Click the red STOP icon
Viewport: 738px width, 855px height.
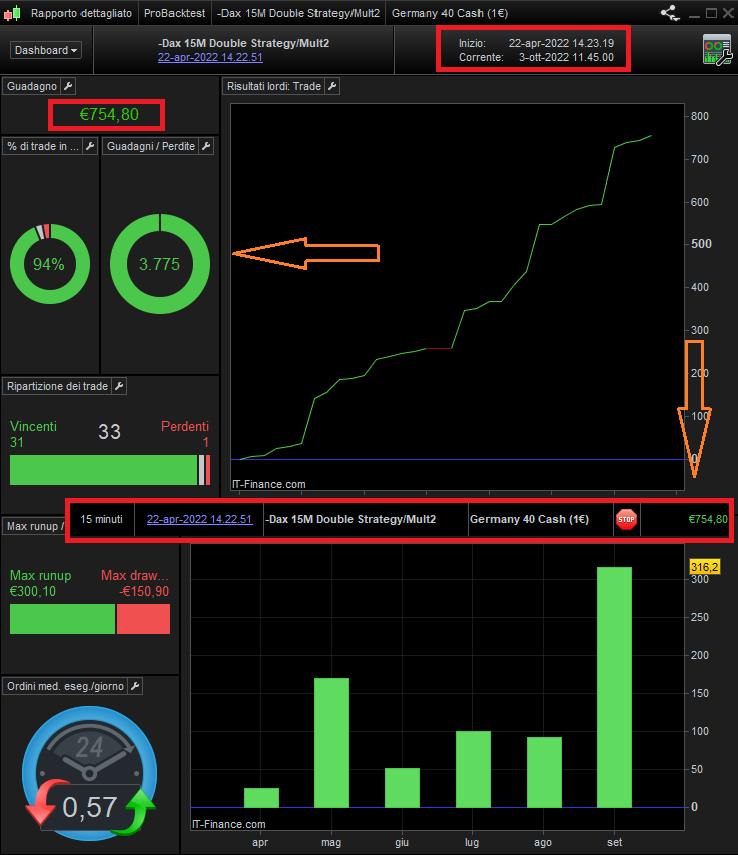626,519
